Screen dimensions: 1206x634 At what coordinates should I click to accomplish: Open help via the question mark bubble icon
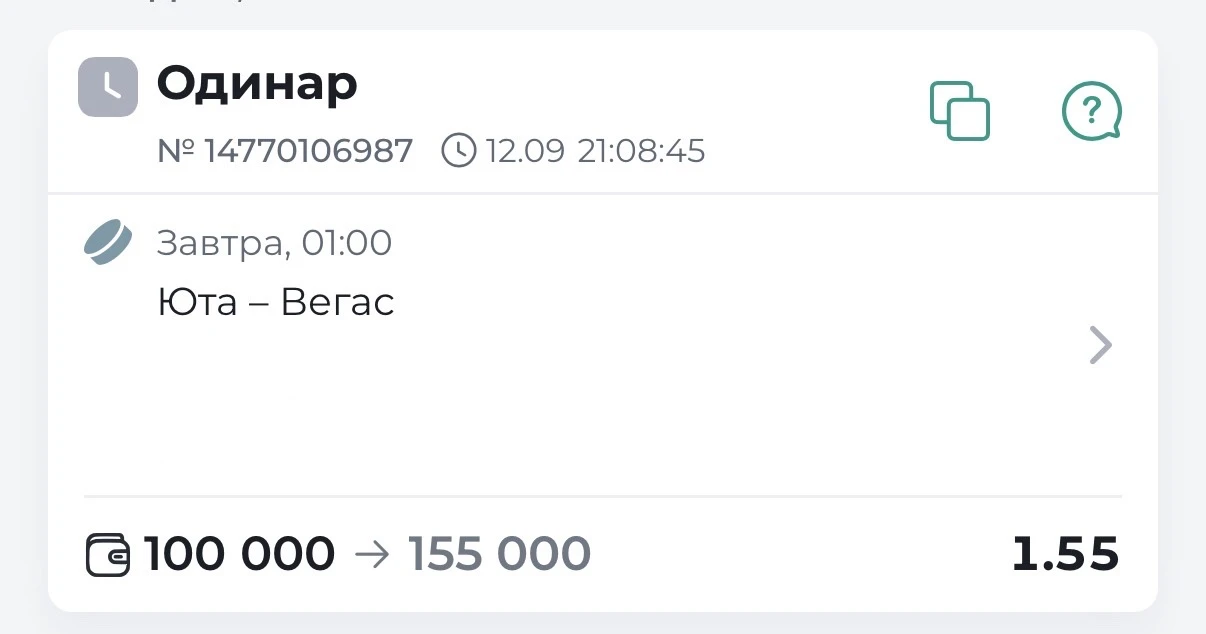point(1091,110)
